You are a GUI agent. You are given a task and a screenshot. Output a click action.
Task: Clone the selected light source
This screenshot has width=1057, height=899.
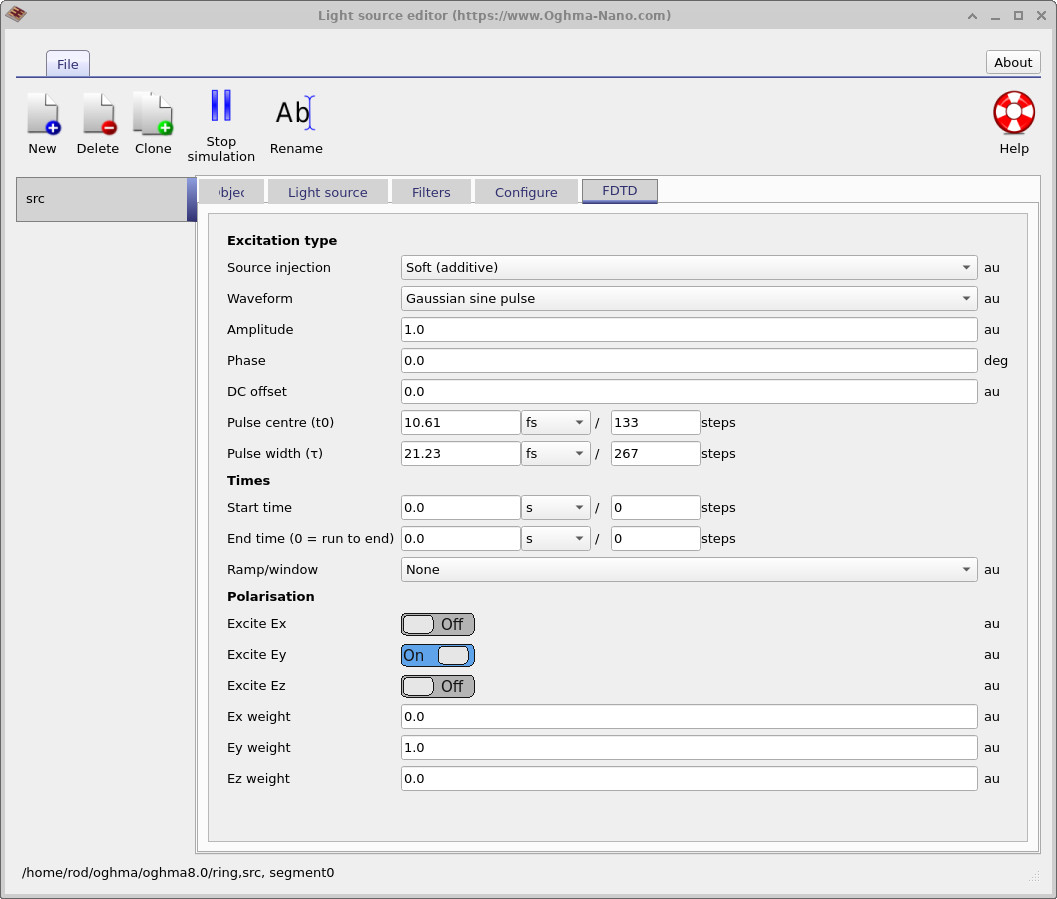click(152, 120)
